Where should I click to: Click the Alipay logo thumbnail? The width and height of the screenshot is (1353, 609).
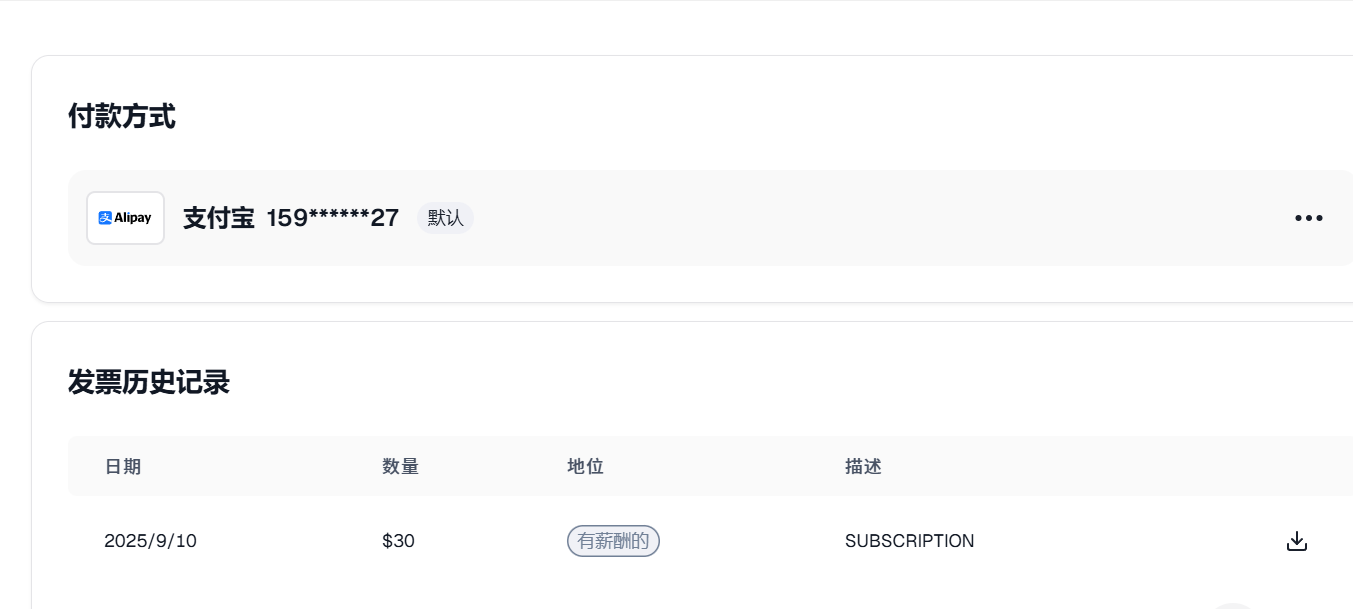point(125,218)
